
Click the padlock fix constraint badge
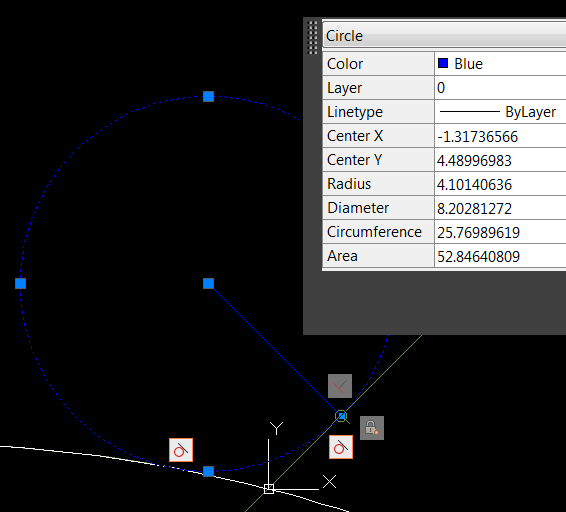pyautogui.click(x=372, y=428)
